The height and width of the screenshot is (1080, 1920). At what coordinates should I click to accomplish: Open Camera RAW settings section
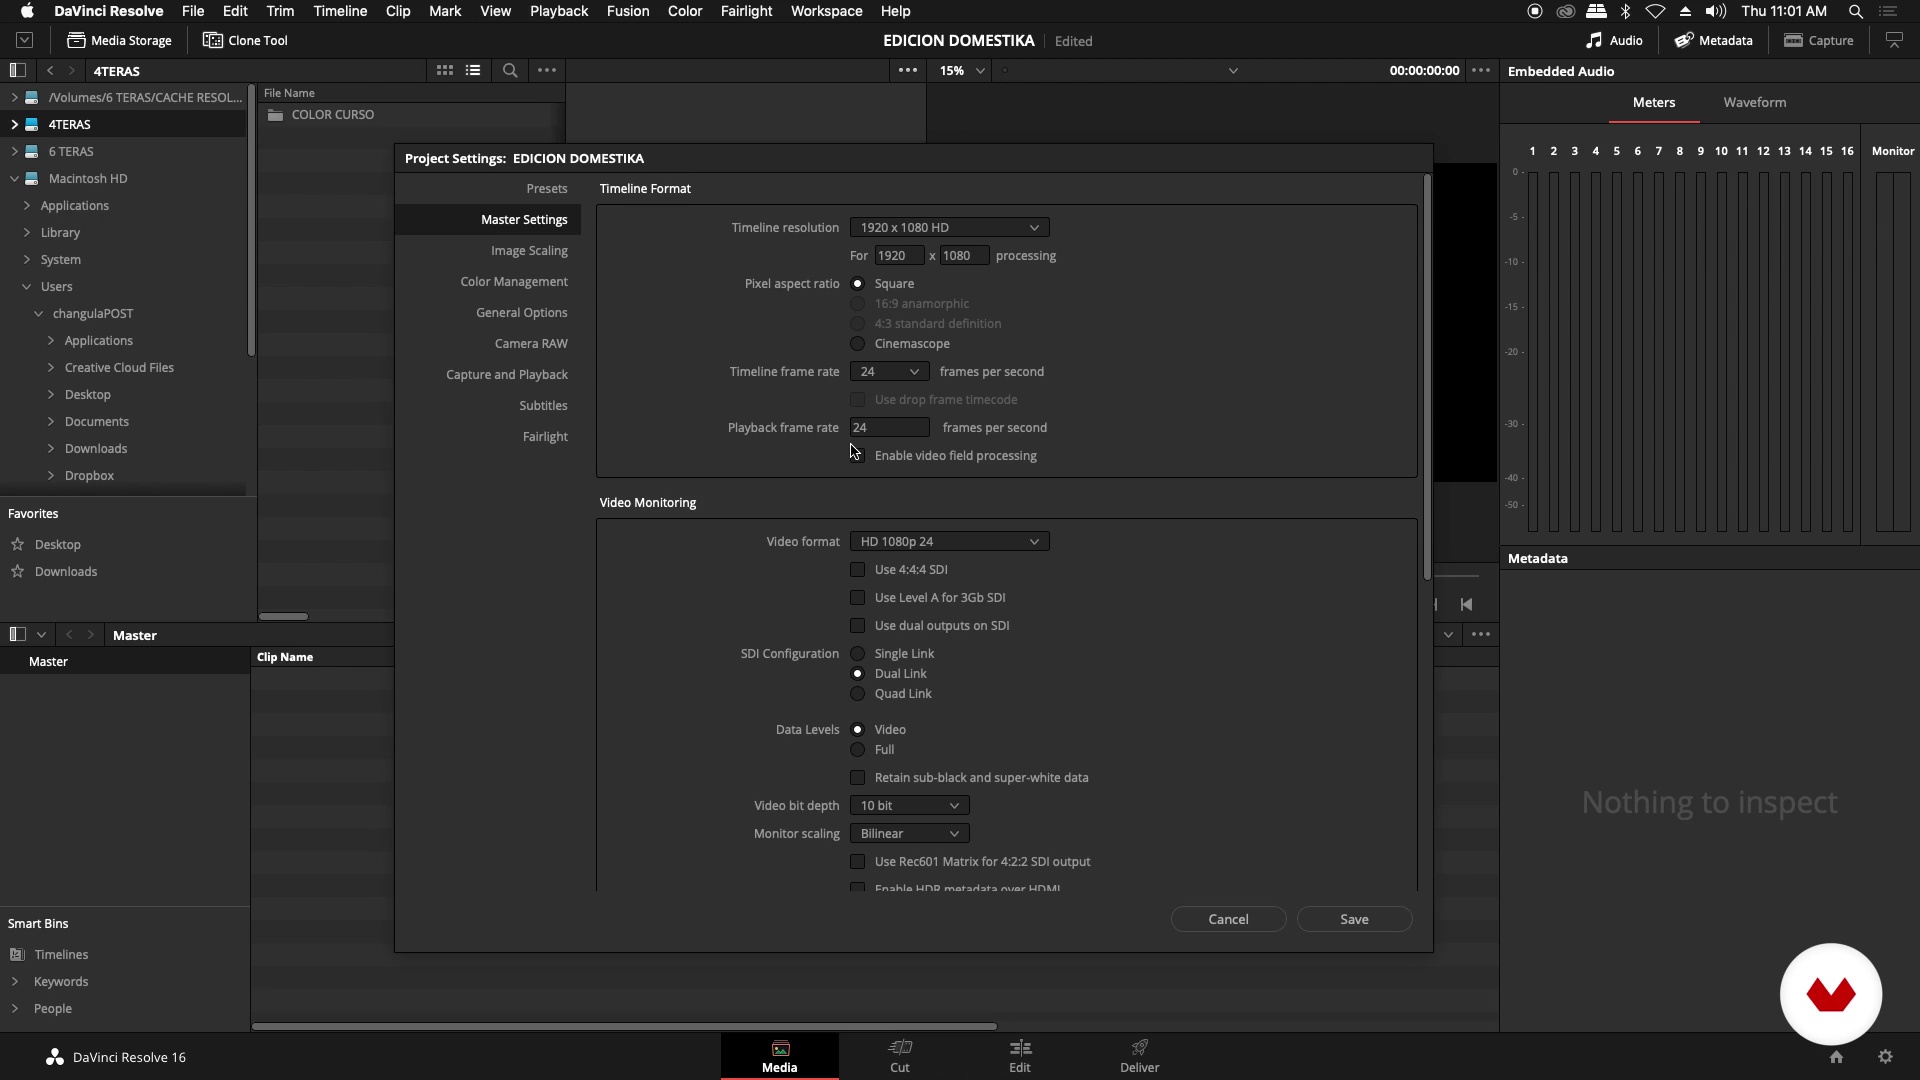tap(531, 344)
